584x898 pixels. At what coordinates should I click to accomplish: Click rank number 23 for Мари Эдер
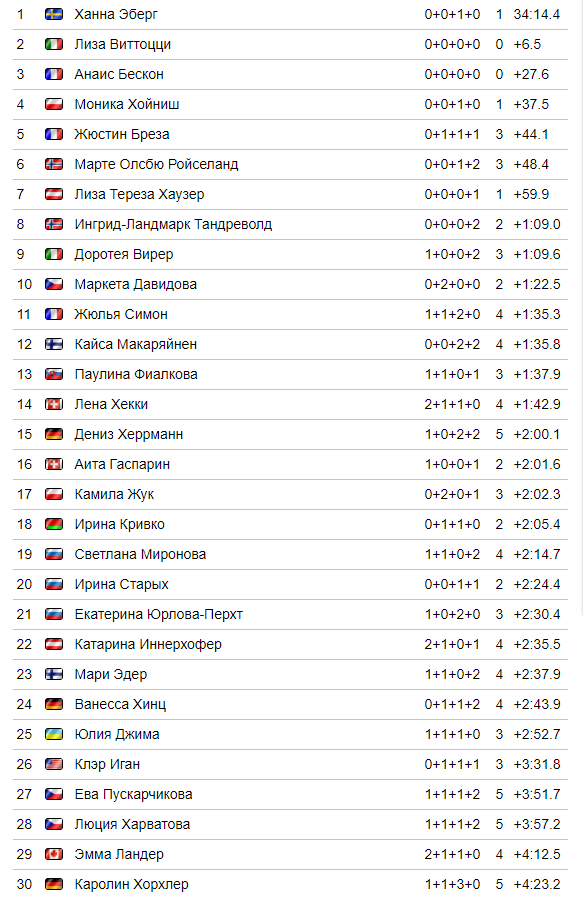point(24,674)
